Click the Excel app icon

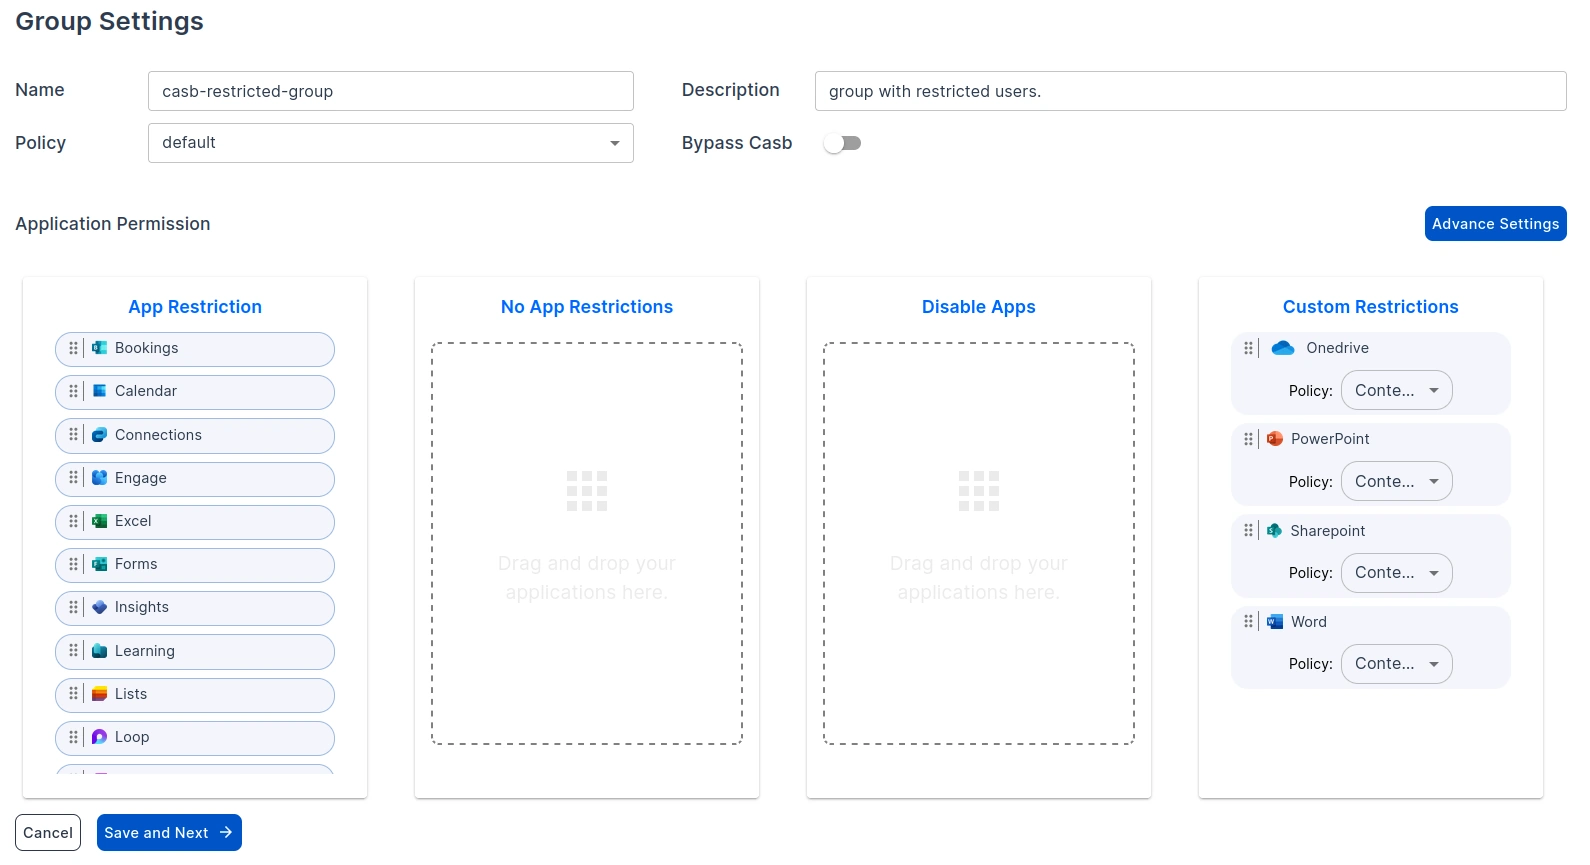click(100, 521)
